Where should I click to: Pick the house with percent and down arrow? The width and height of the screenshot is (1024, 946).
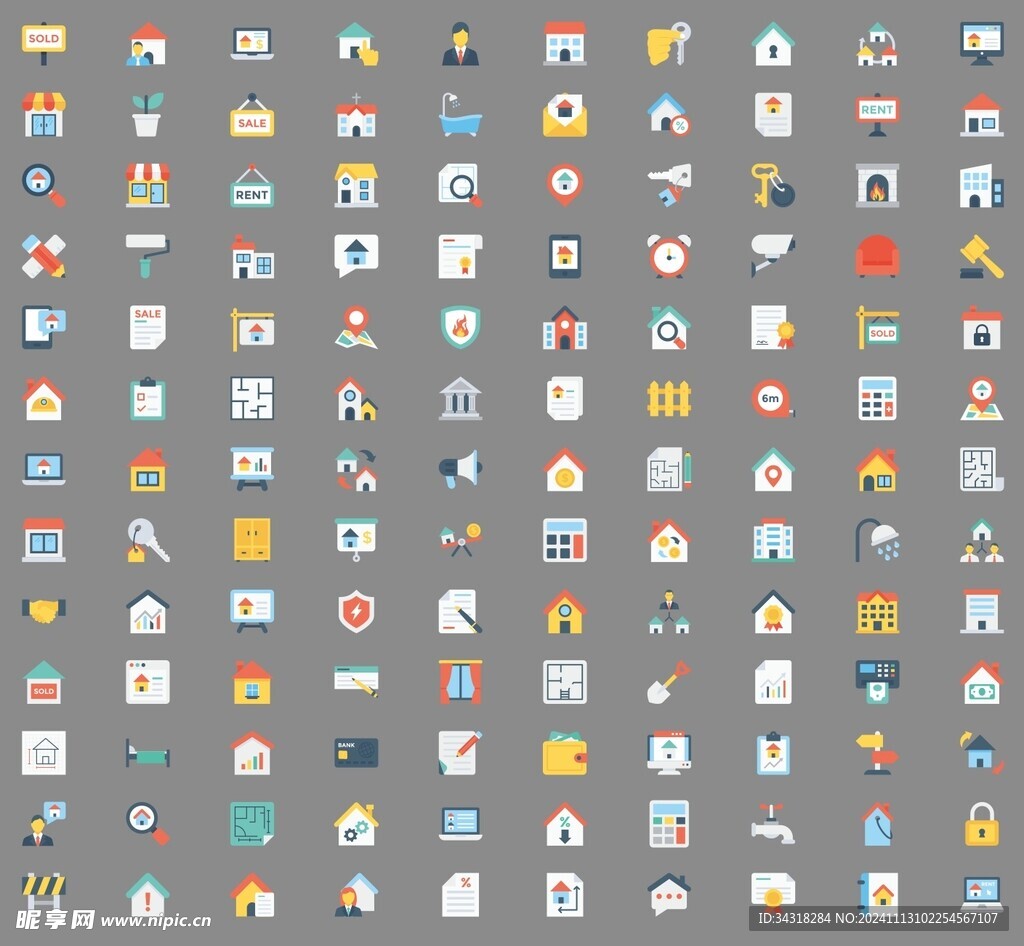tap(565, 824)
